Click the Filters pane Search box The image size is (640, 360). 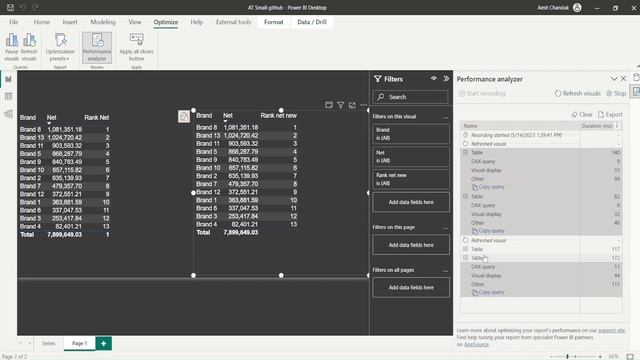tap(410, 97)
